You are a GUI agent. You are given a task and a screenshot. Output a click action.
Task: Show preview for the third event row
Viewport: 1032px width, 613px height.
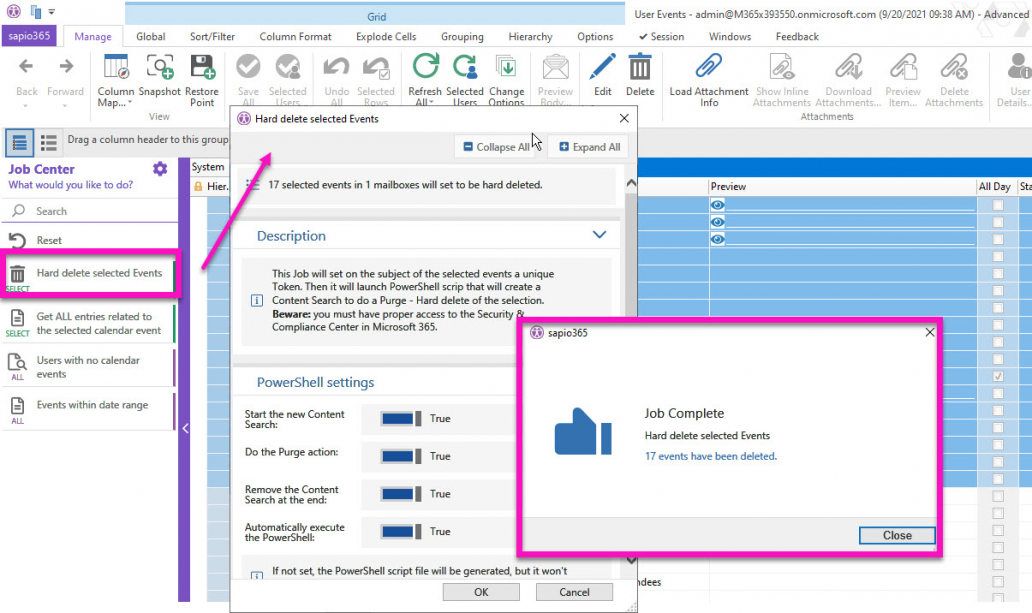coord(717,239)
